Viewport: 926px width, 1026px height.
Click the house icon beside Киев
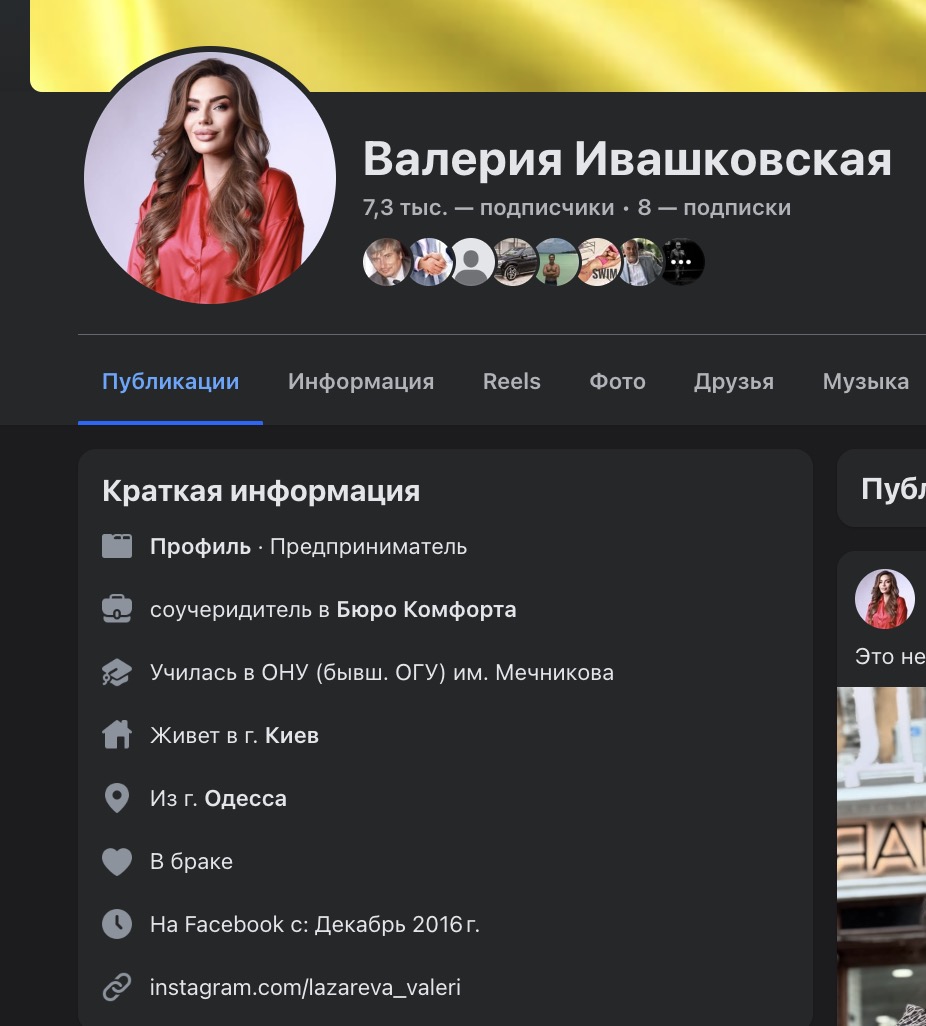coord(117,736)
